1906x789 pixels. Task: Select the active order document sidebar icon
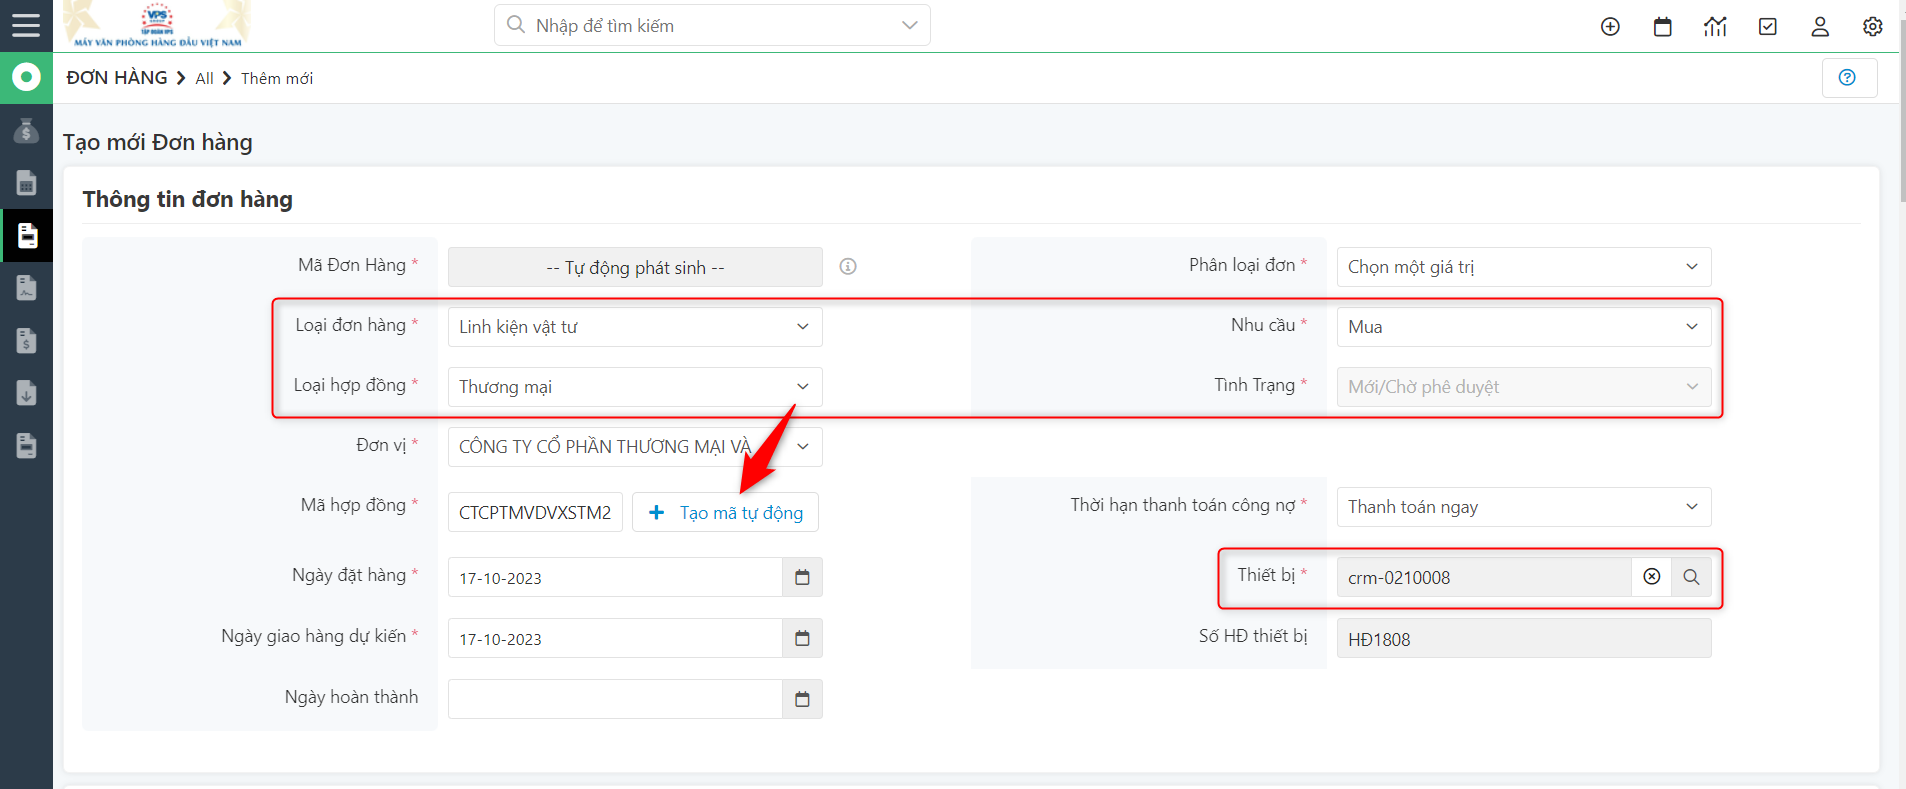point(27,235)
